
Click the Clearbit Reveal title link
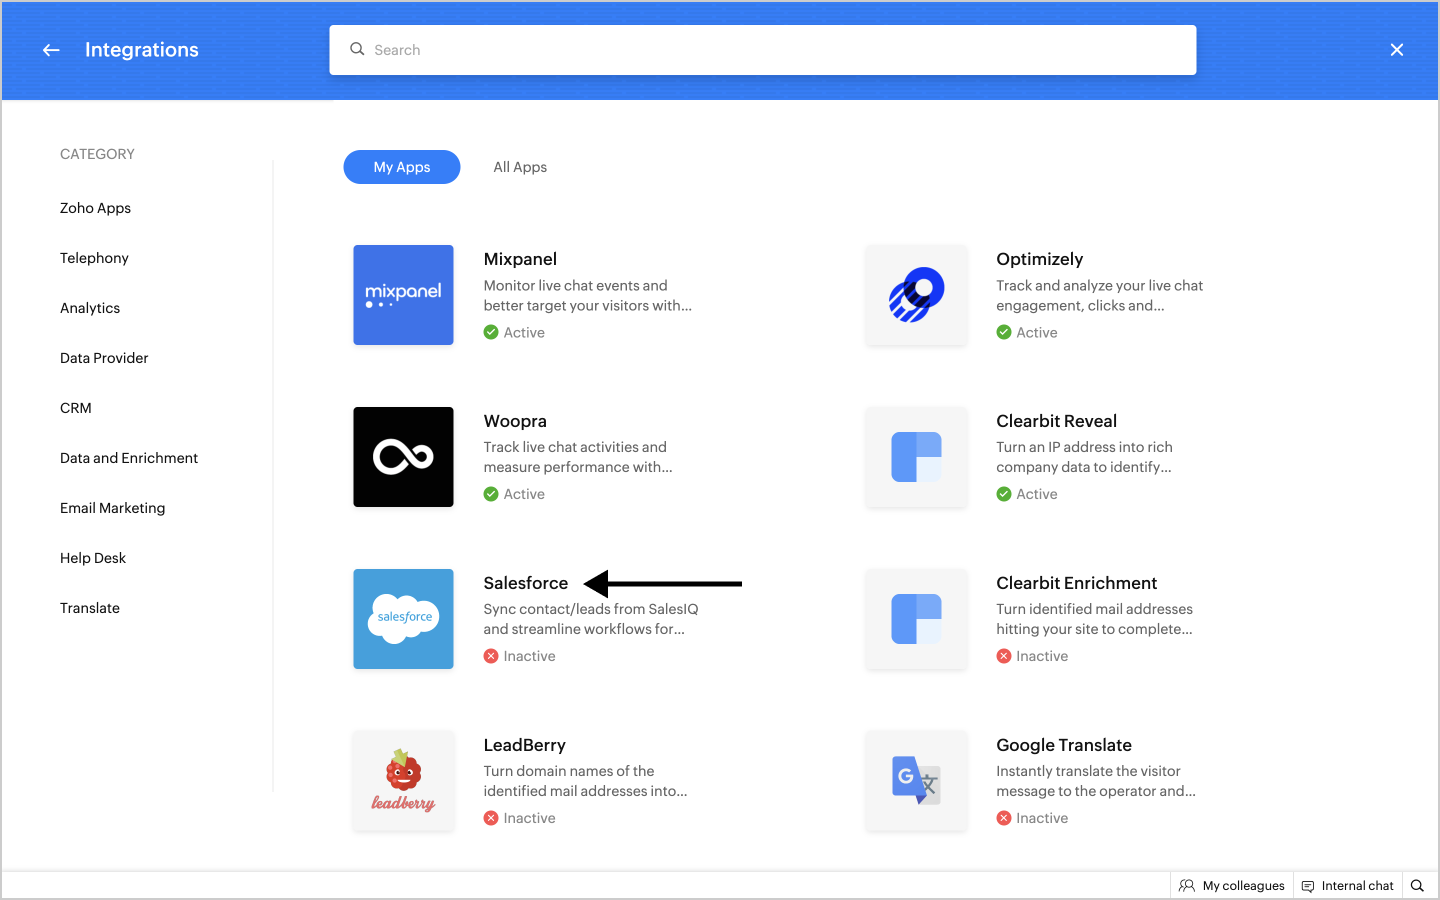coord(1056,421)
